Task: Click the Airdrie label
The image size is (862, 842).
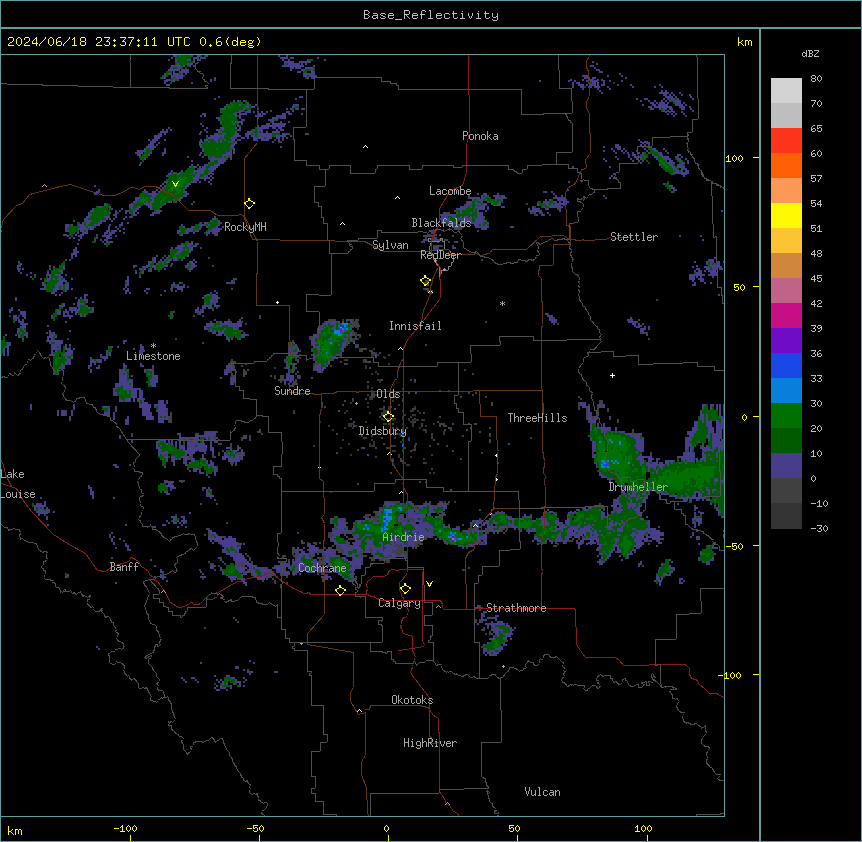Action: click(x=403, y=537)
